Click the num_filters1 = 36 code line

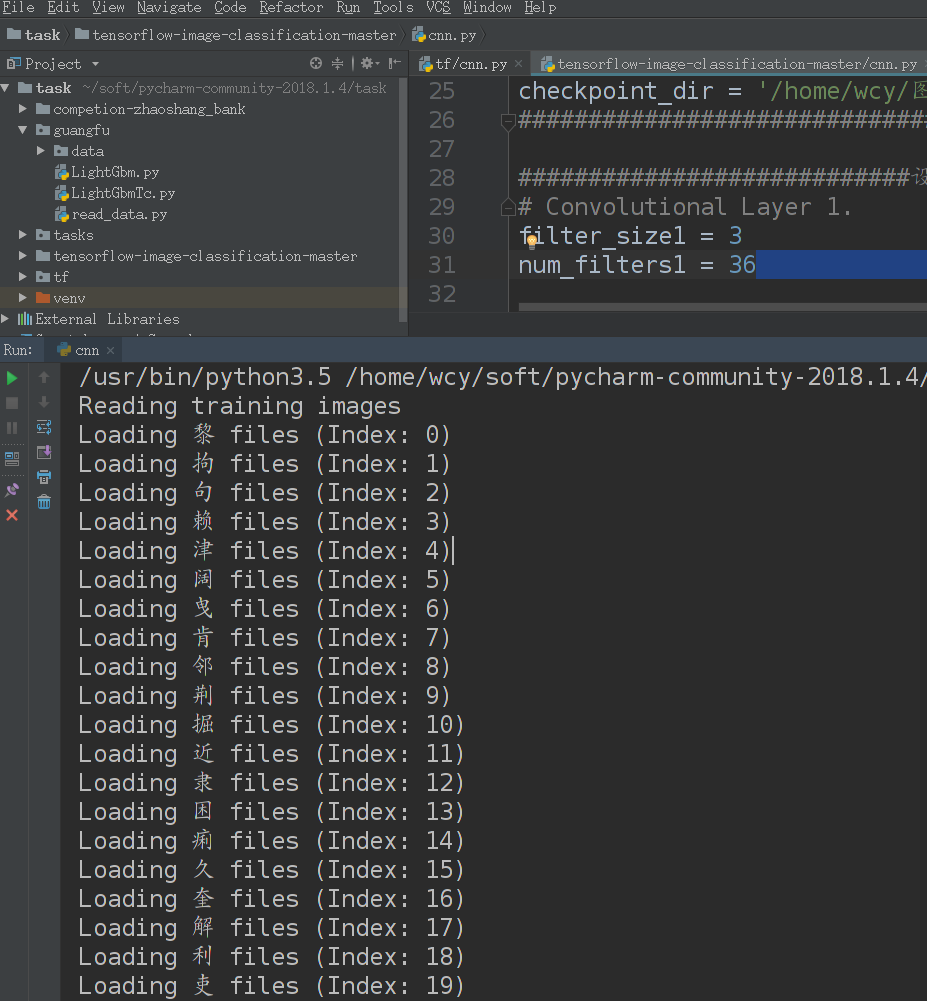pyautogui.click(x=637, y=264)
